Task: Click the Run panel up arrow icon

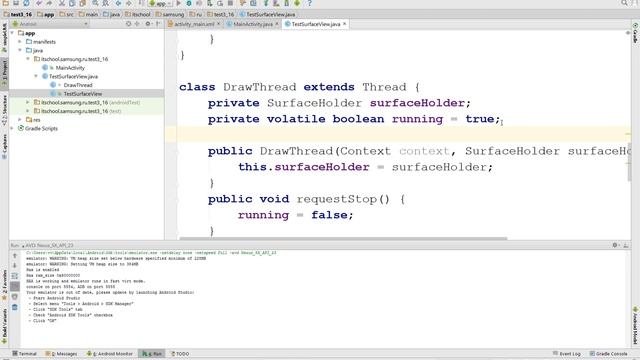Action: coord(15,256)
